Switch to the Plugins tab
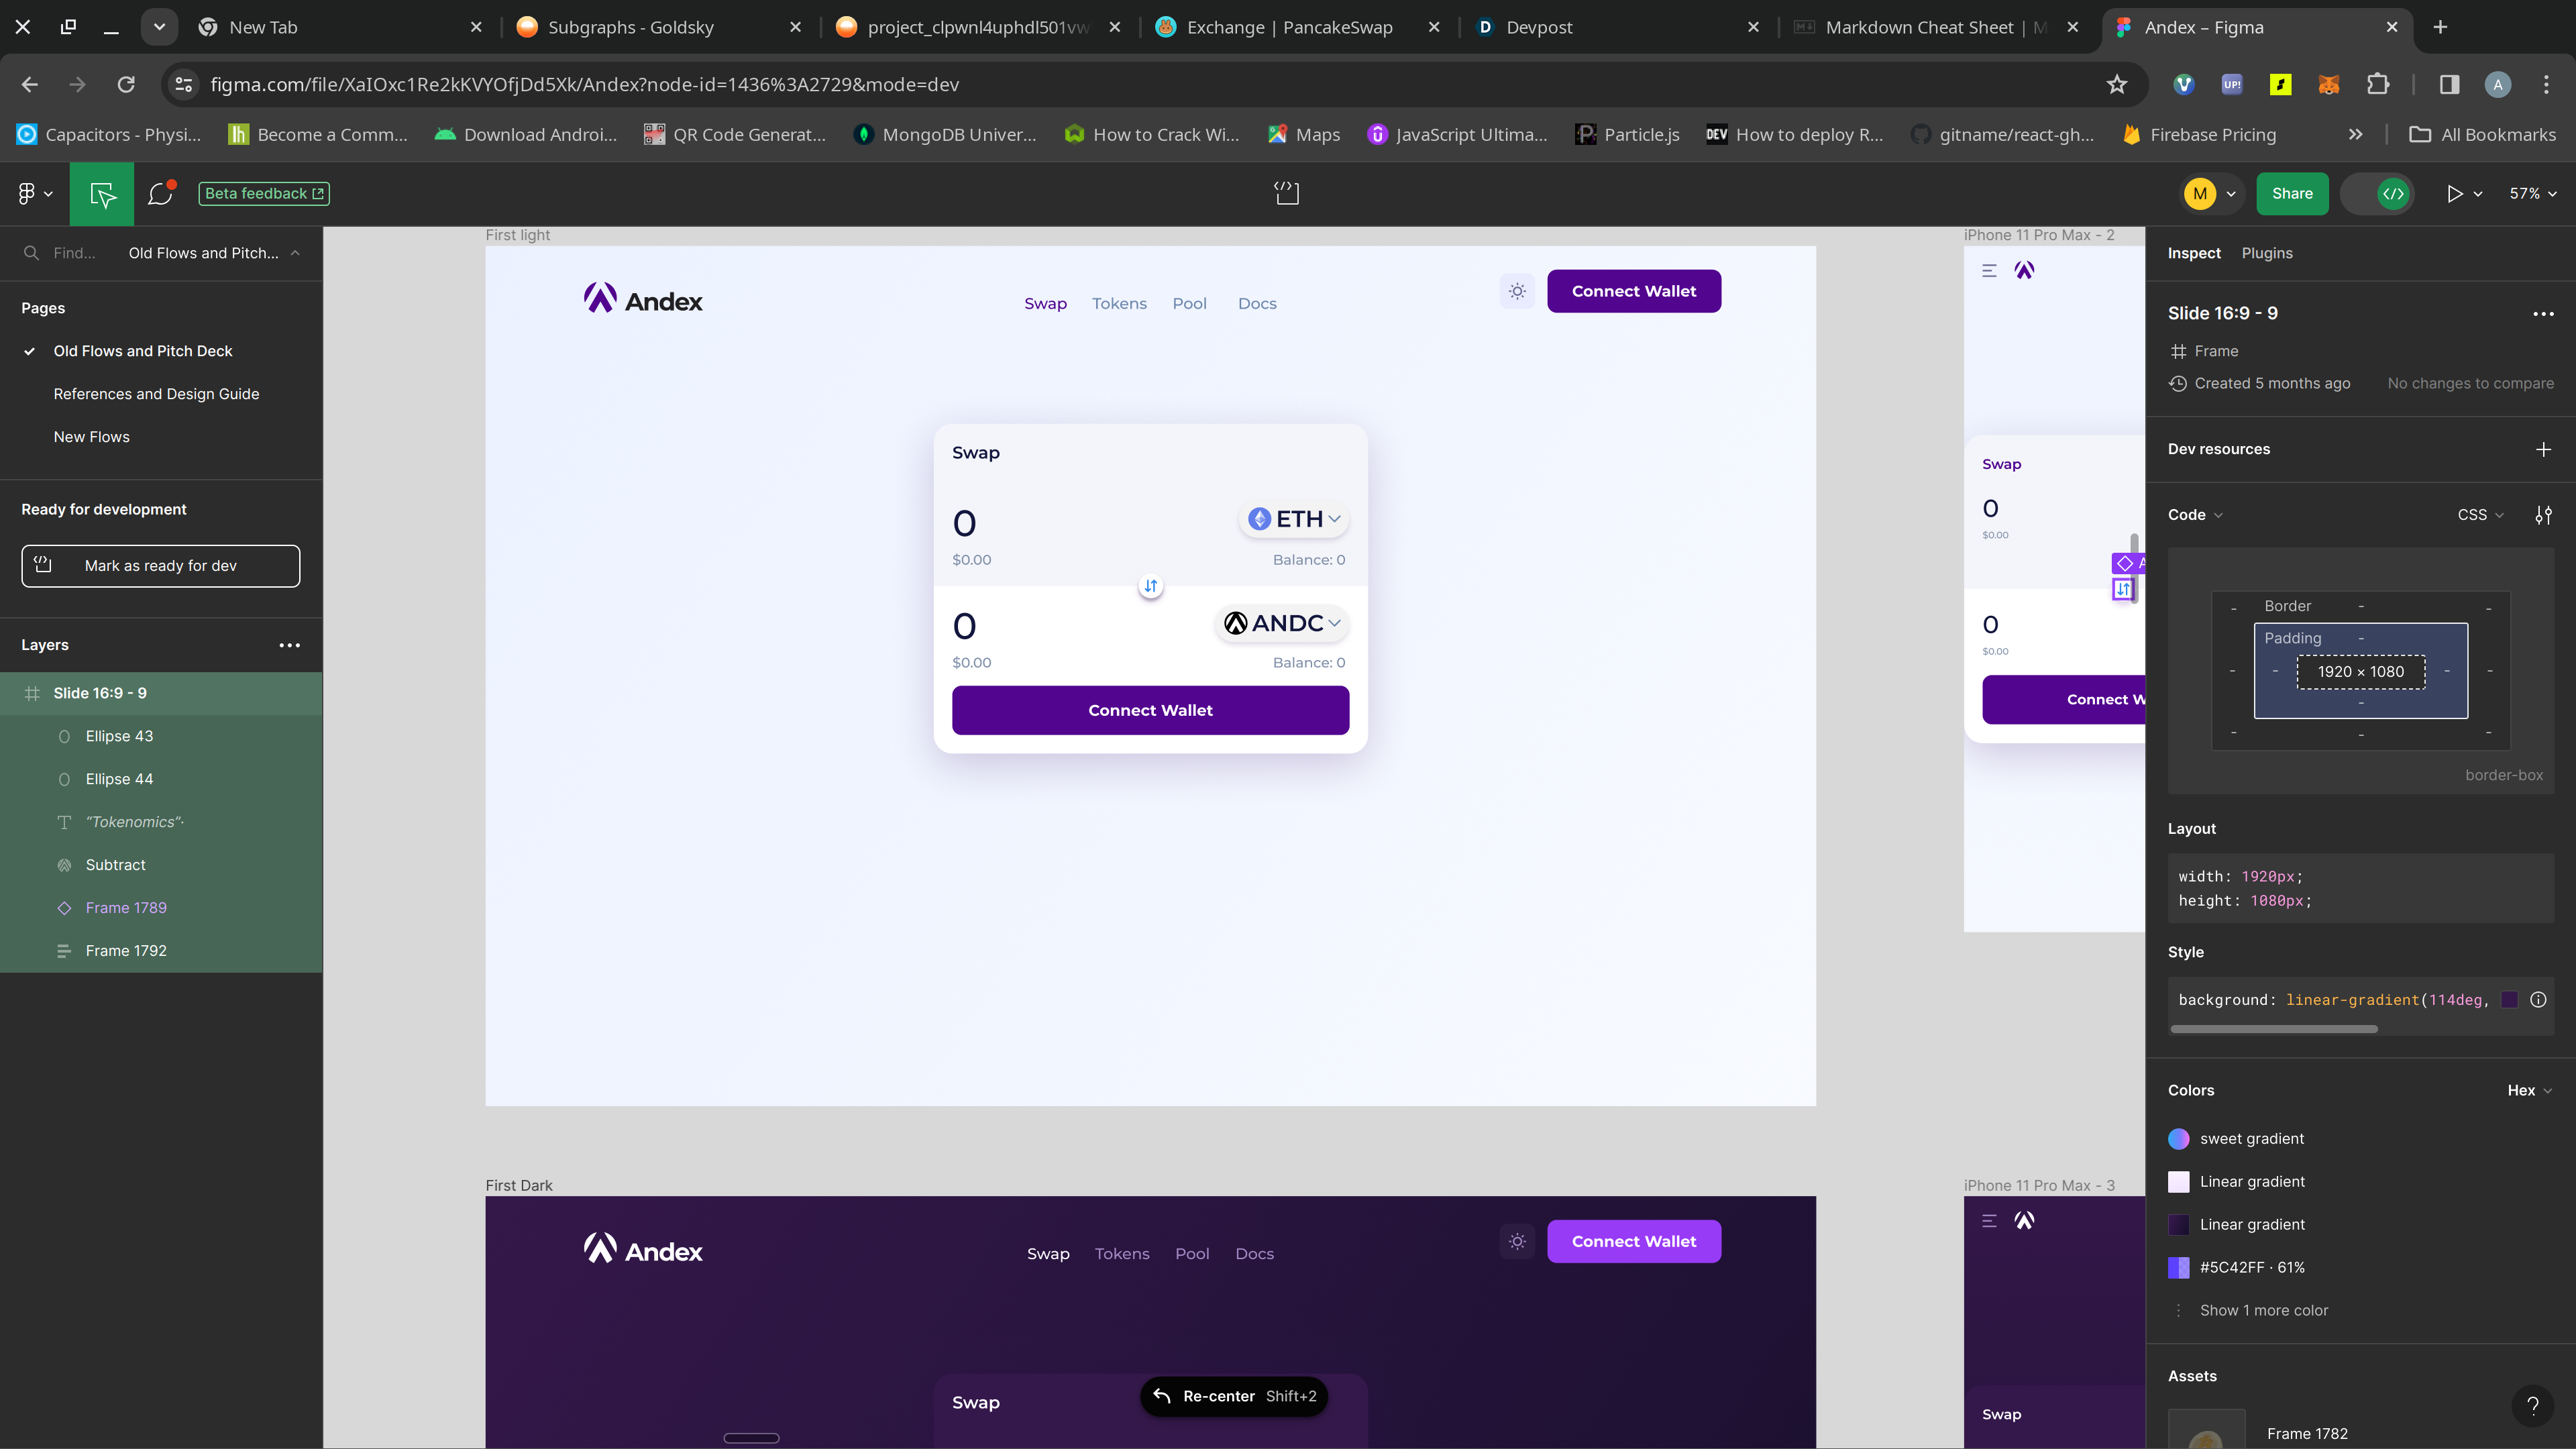This screenshot has height=1449, width=2576. 2266,253
